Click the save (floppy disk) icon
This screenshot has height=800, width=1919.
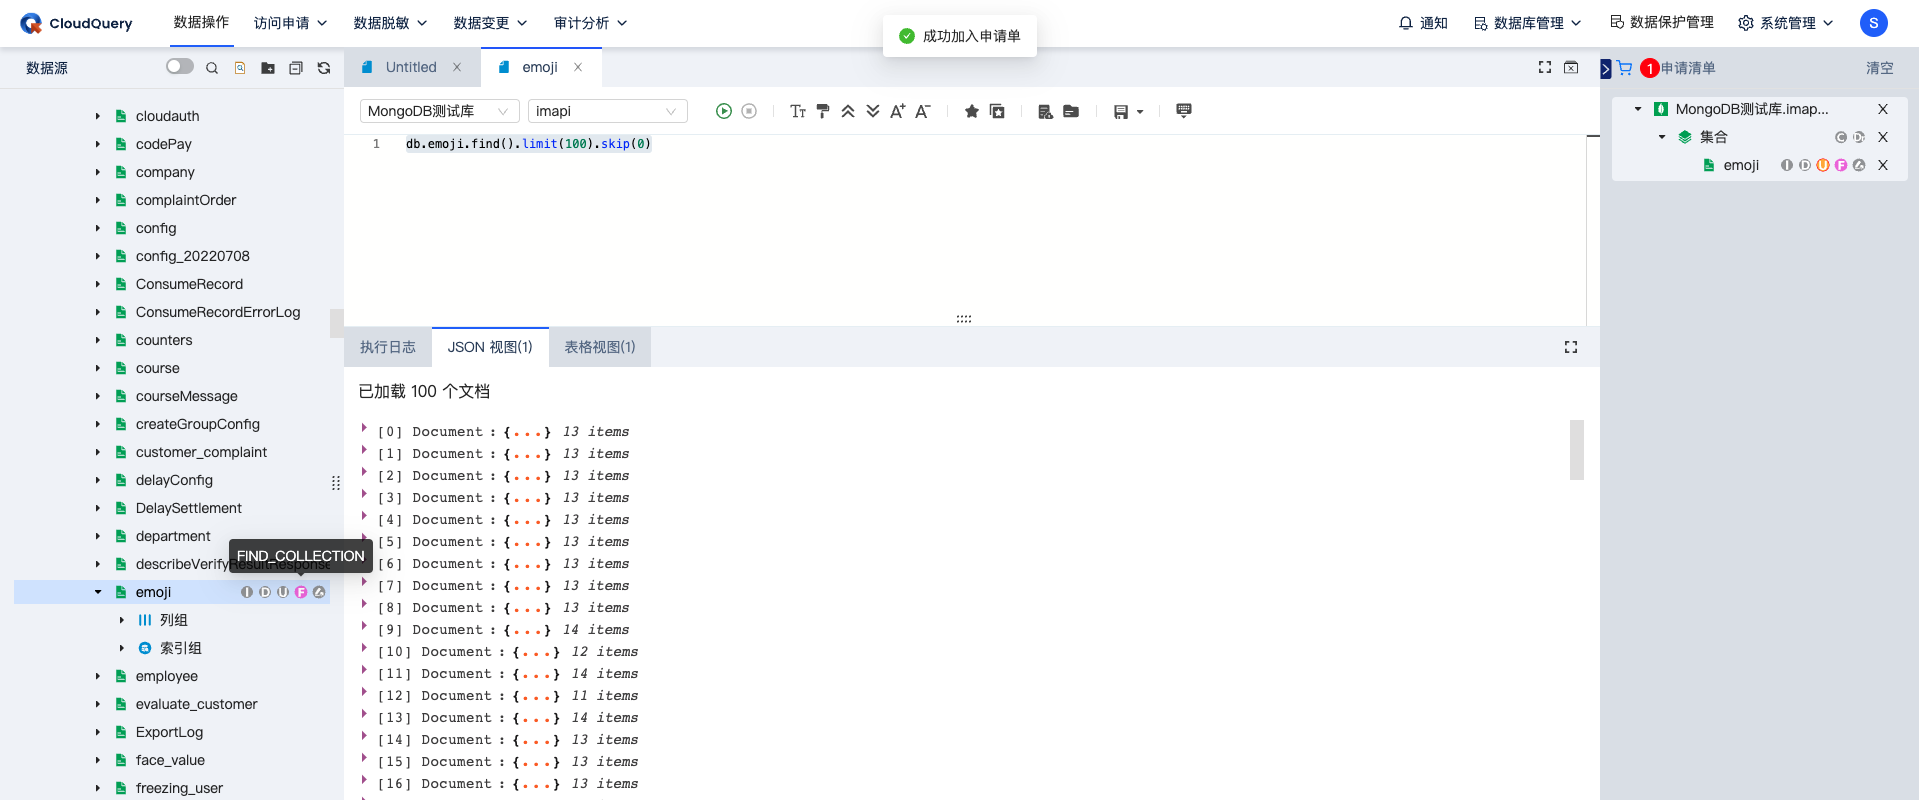point(1121,112)
